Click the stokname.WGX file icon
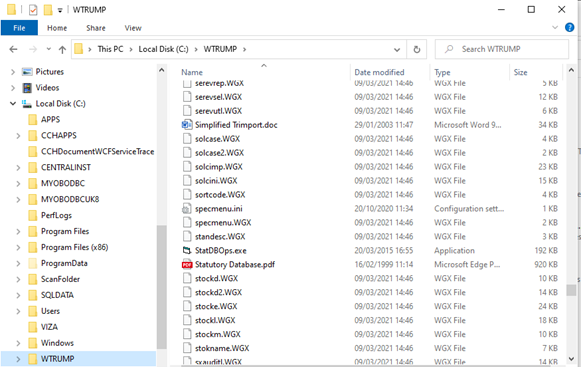This screenshot has width=581, height=367. pyautogui.click(x=187, y=348)
